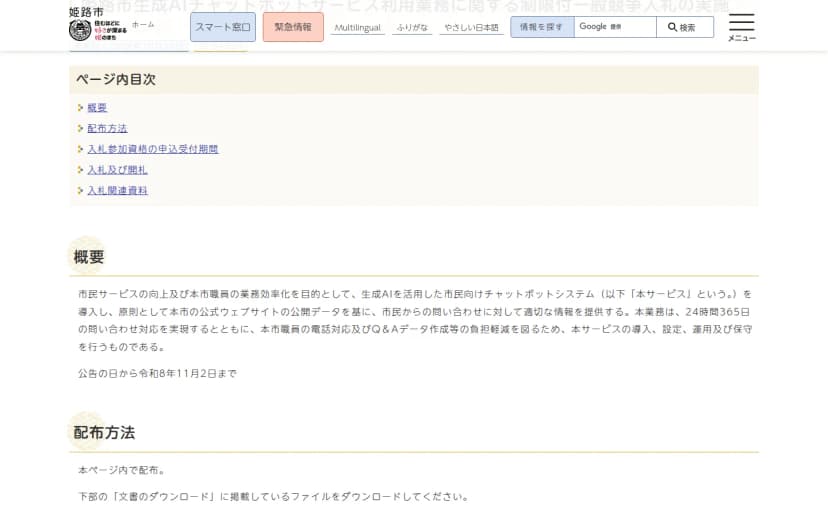Select the Multilingual link
This screenshot has width=828, height=518.
click(x=357, y=27)
